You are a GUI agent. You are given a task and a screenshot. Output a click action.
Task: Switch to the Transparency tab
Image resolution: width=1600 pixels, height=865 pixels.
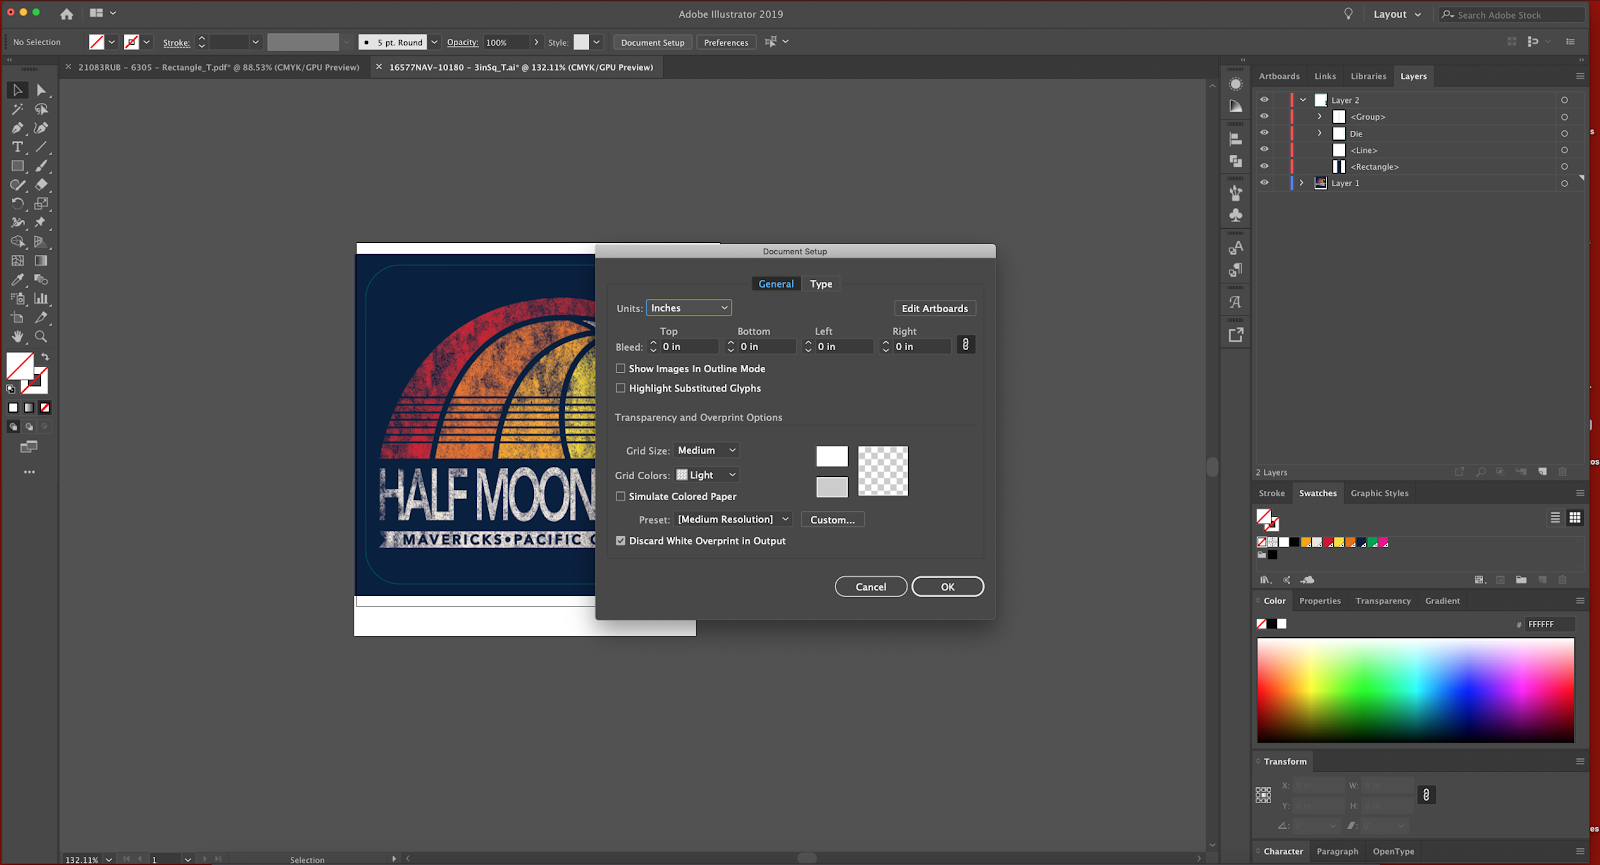(x=1383, y=601)
